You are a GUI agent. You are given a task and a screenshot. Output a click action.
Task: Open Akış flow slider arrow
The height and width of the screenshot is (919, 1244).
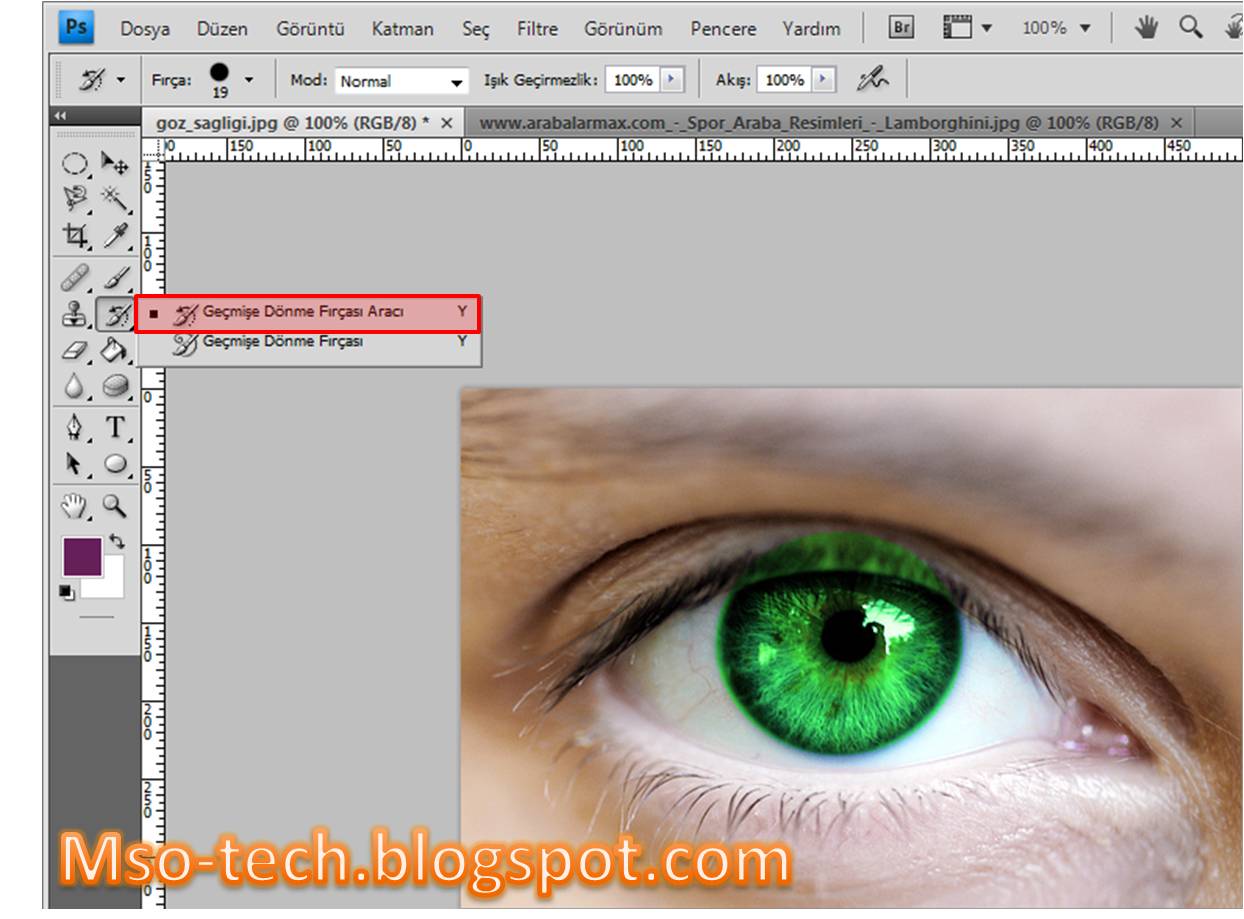tap(825, 79)
